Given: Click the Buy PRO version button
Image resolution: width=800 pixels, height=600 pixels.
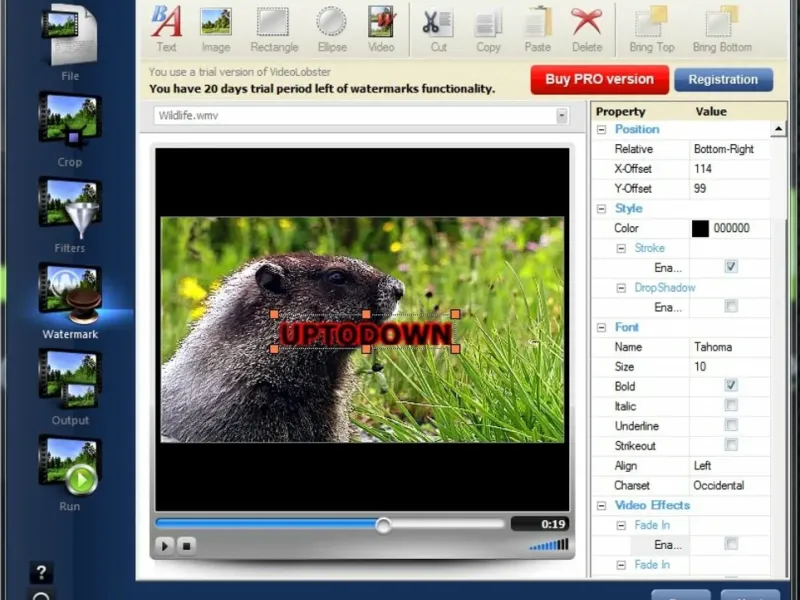Looking at the screenshot, I should click(x=599, y=80).
